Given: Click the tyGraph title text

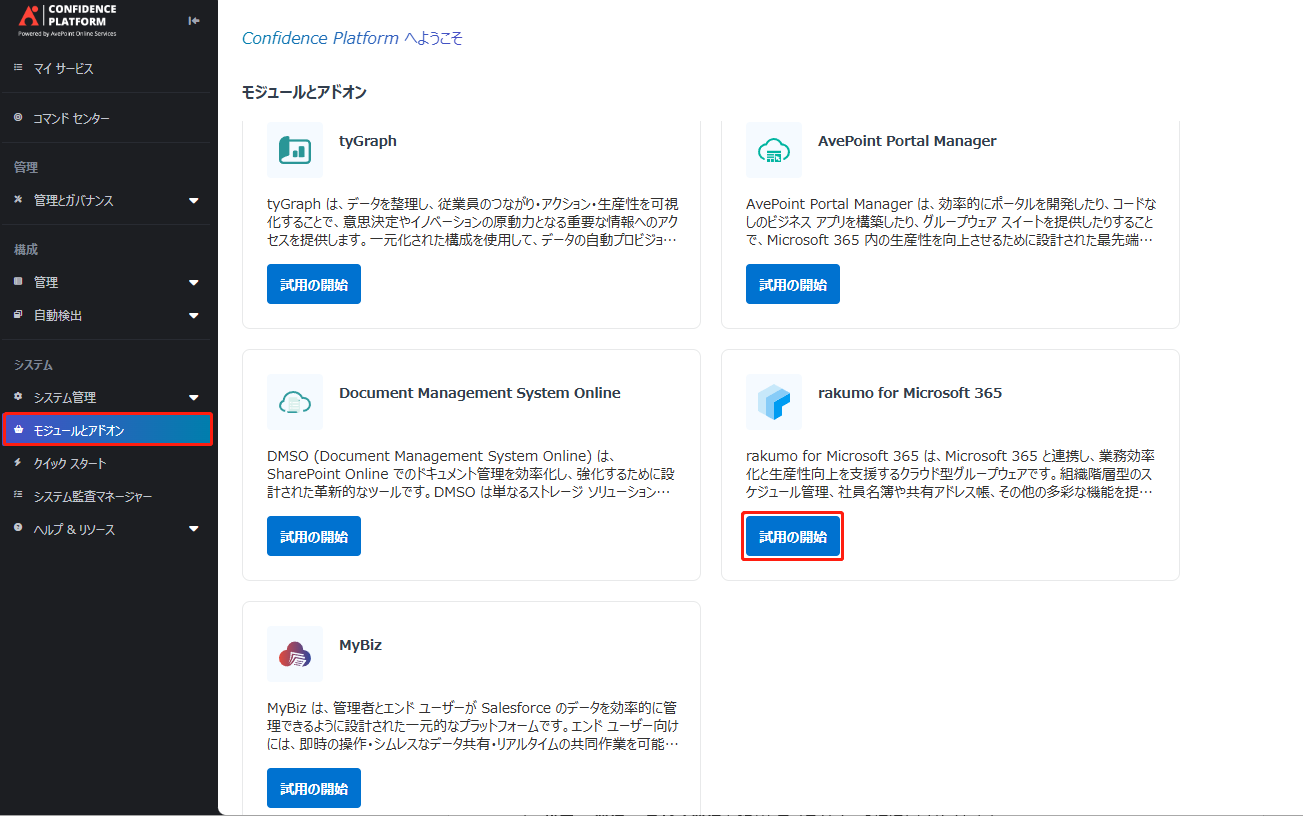Looking at the screenshot, I should coord(368,141).
